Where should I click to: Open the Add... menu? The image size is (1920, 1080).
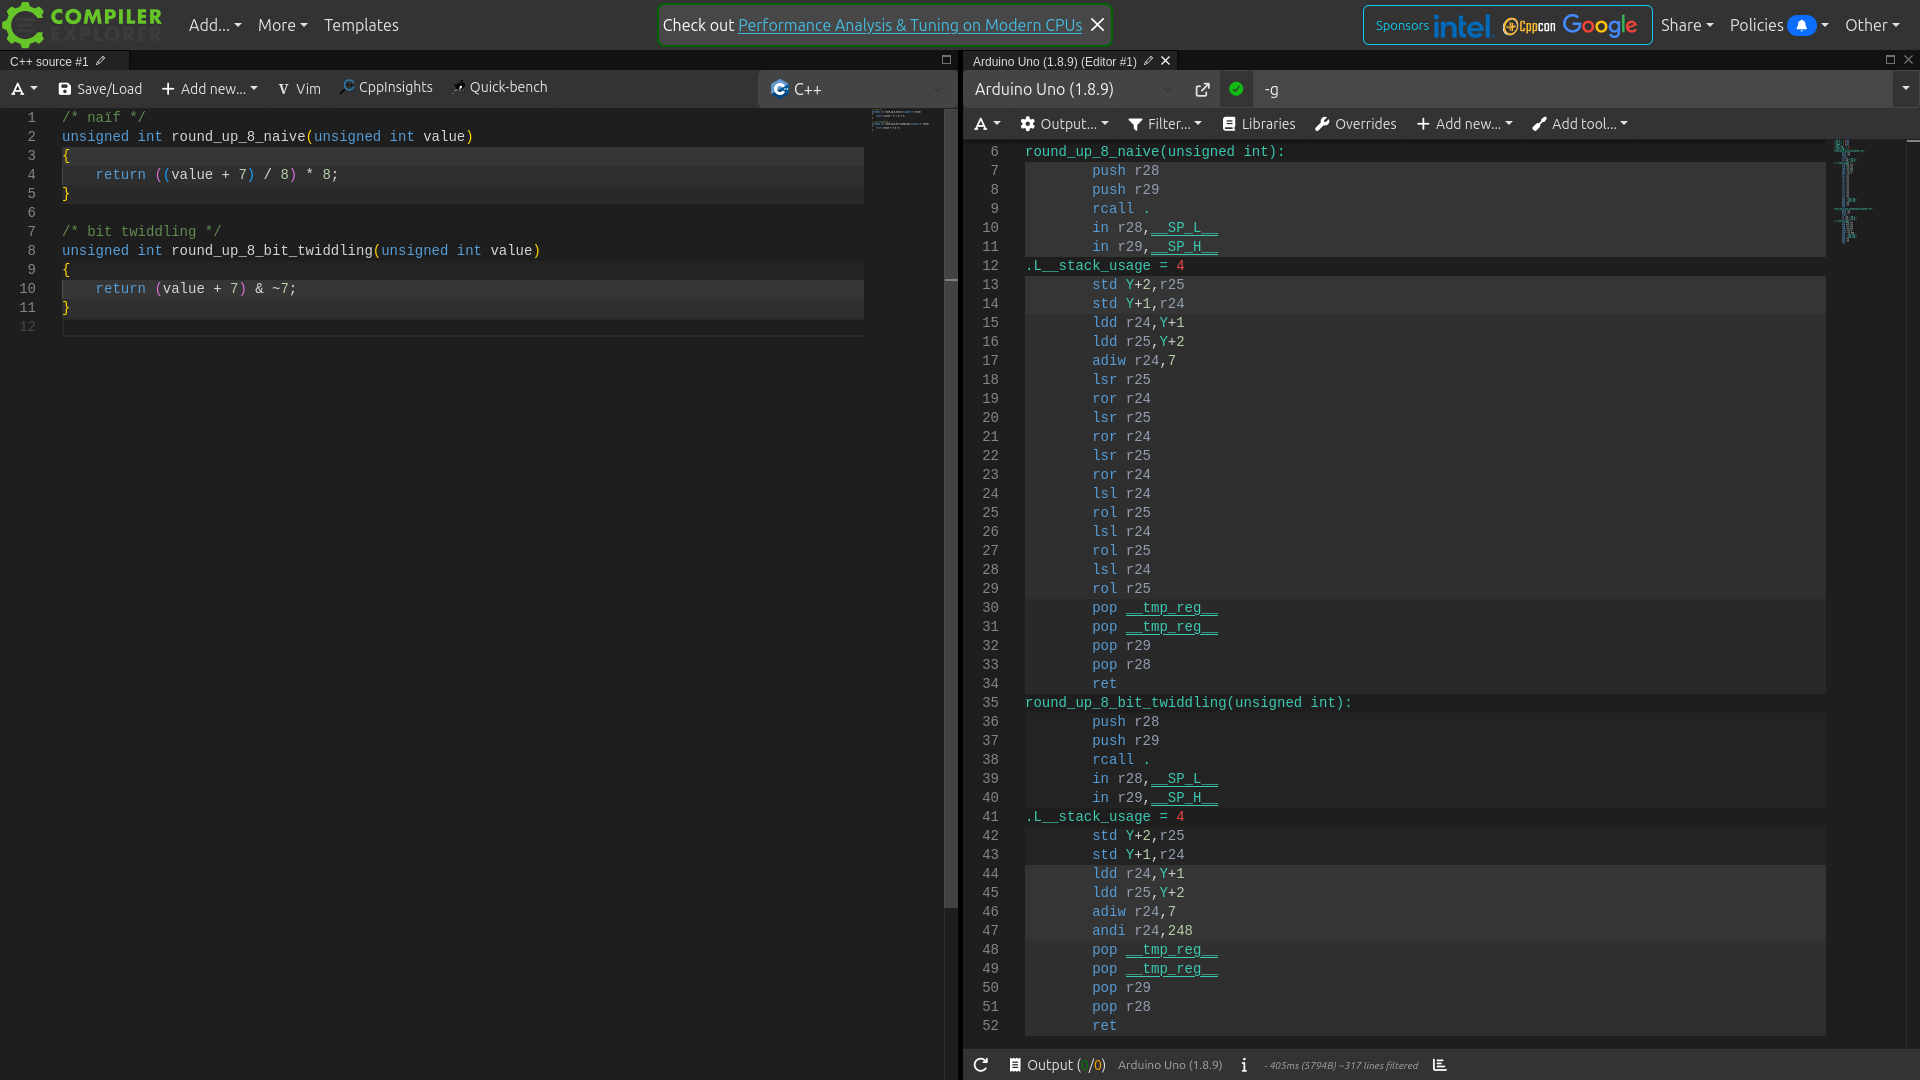tap(215, 25)
